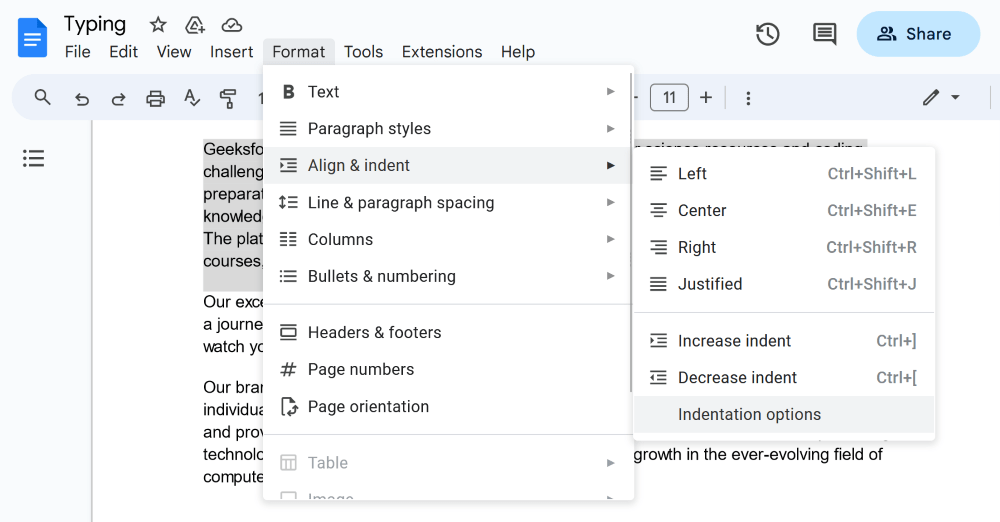Star the Typing document
The image size is (1000, 522).
pyautogui.click(x=158, y=25)
